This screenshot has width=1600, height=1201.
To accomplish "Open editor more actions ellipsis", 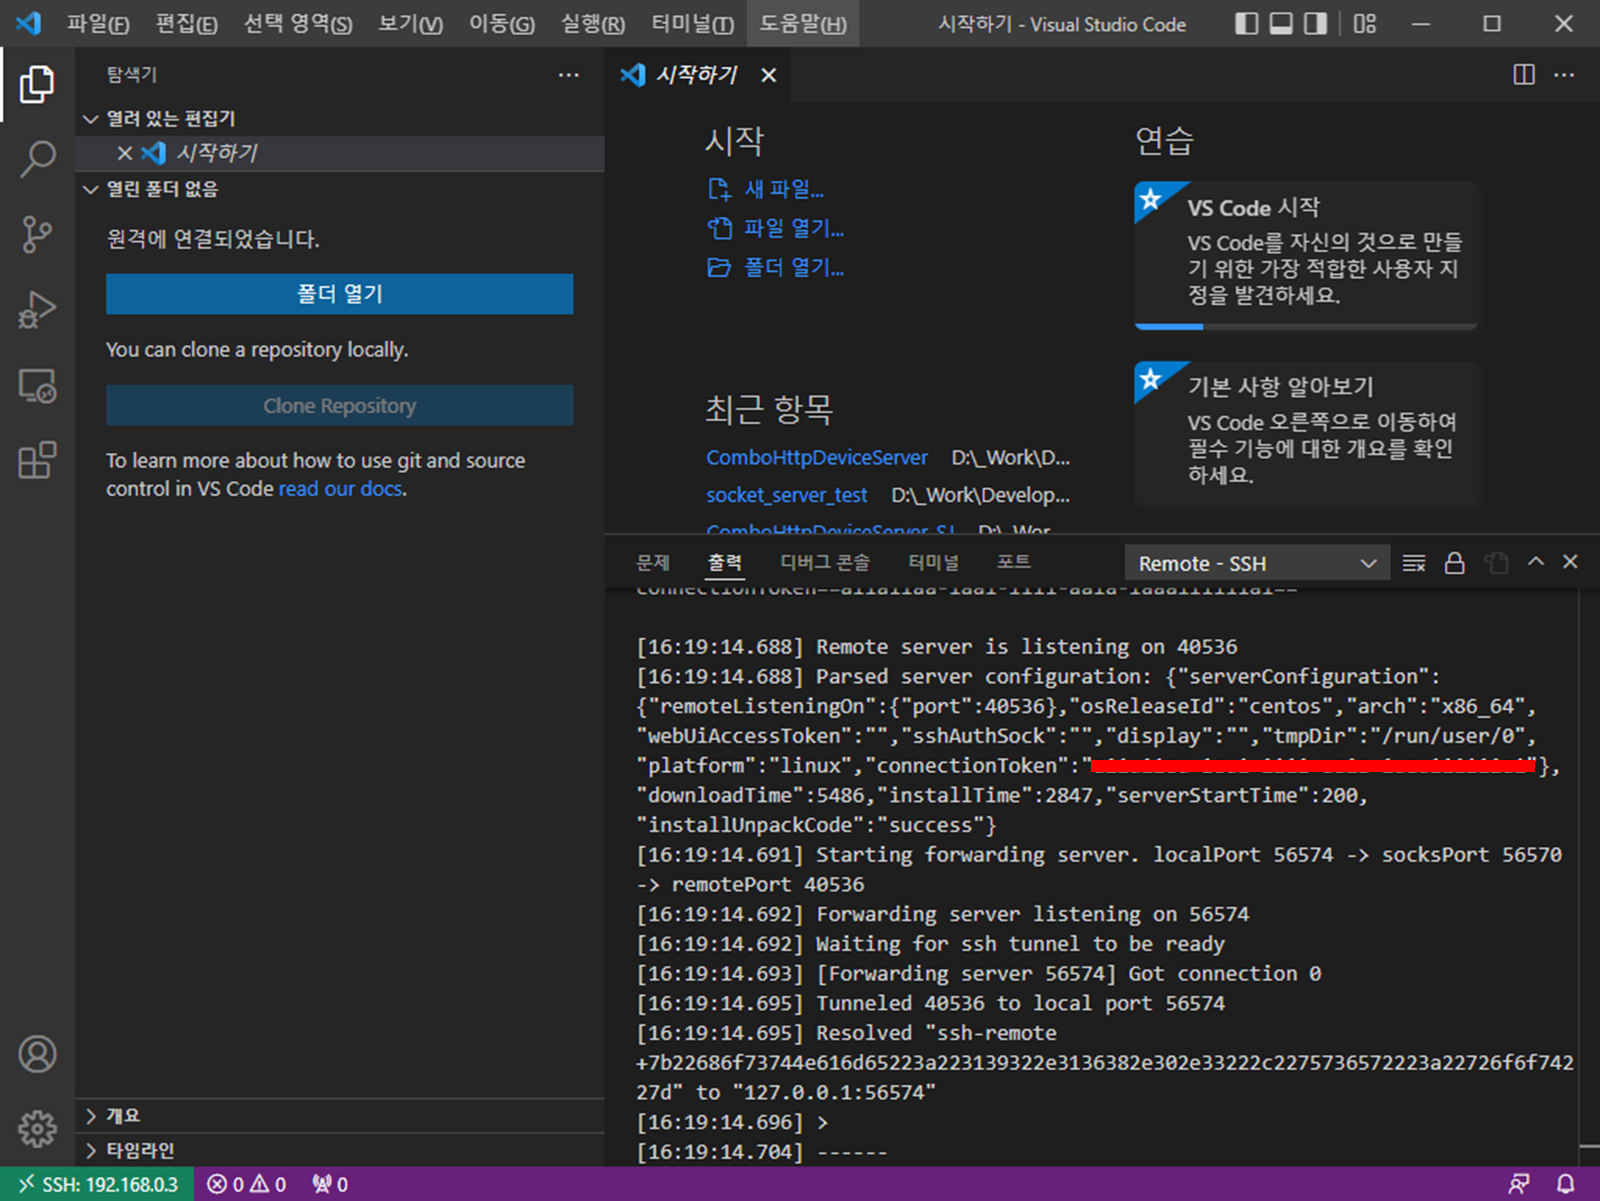I will tap(1564, 74).
